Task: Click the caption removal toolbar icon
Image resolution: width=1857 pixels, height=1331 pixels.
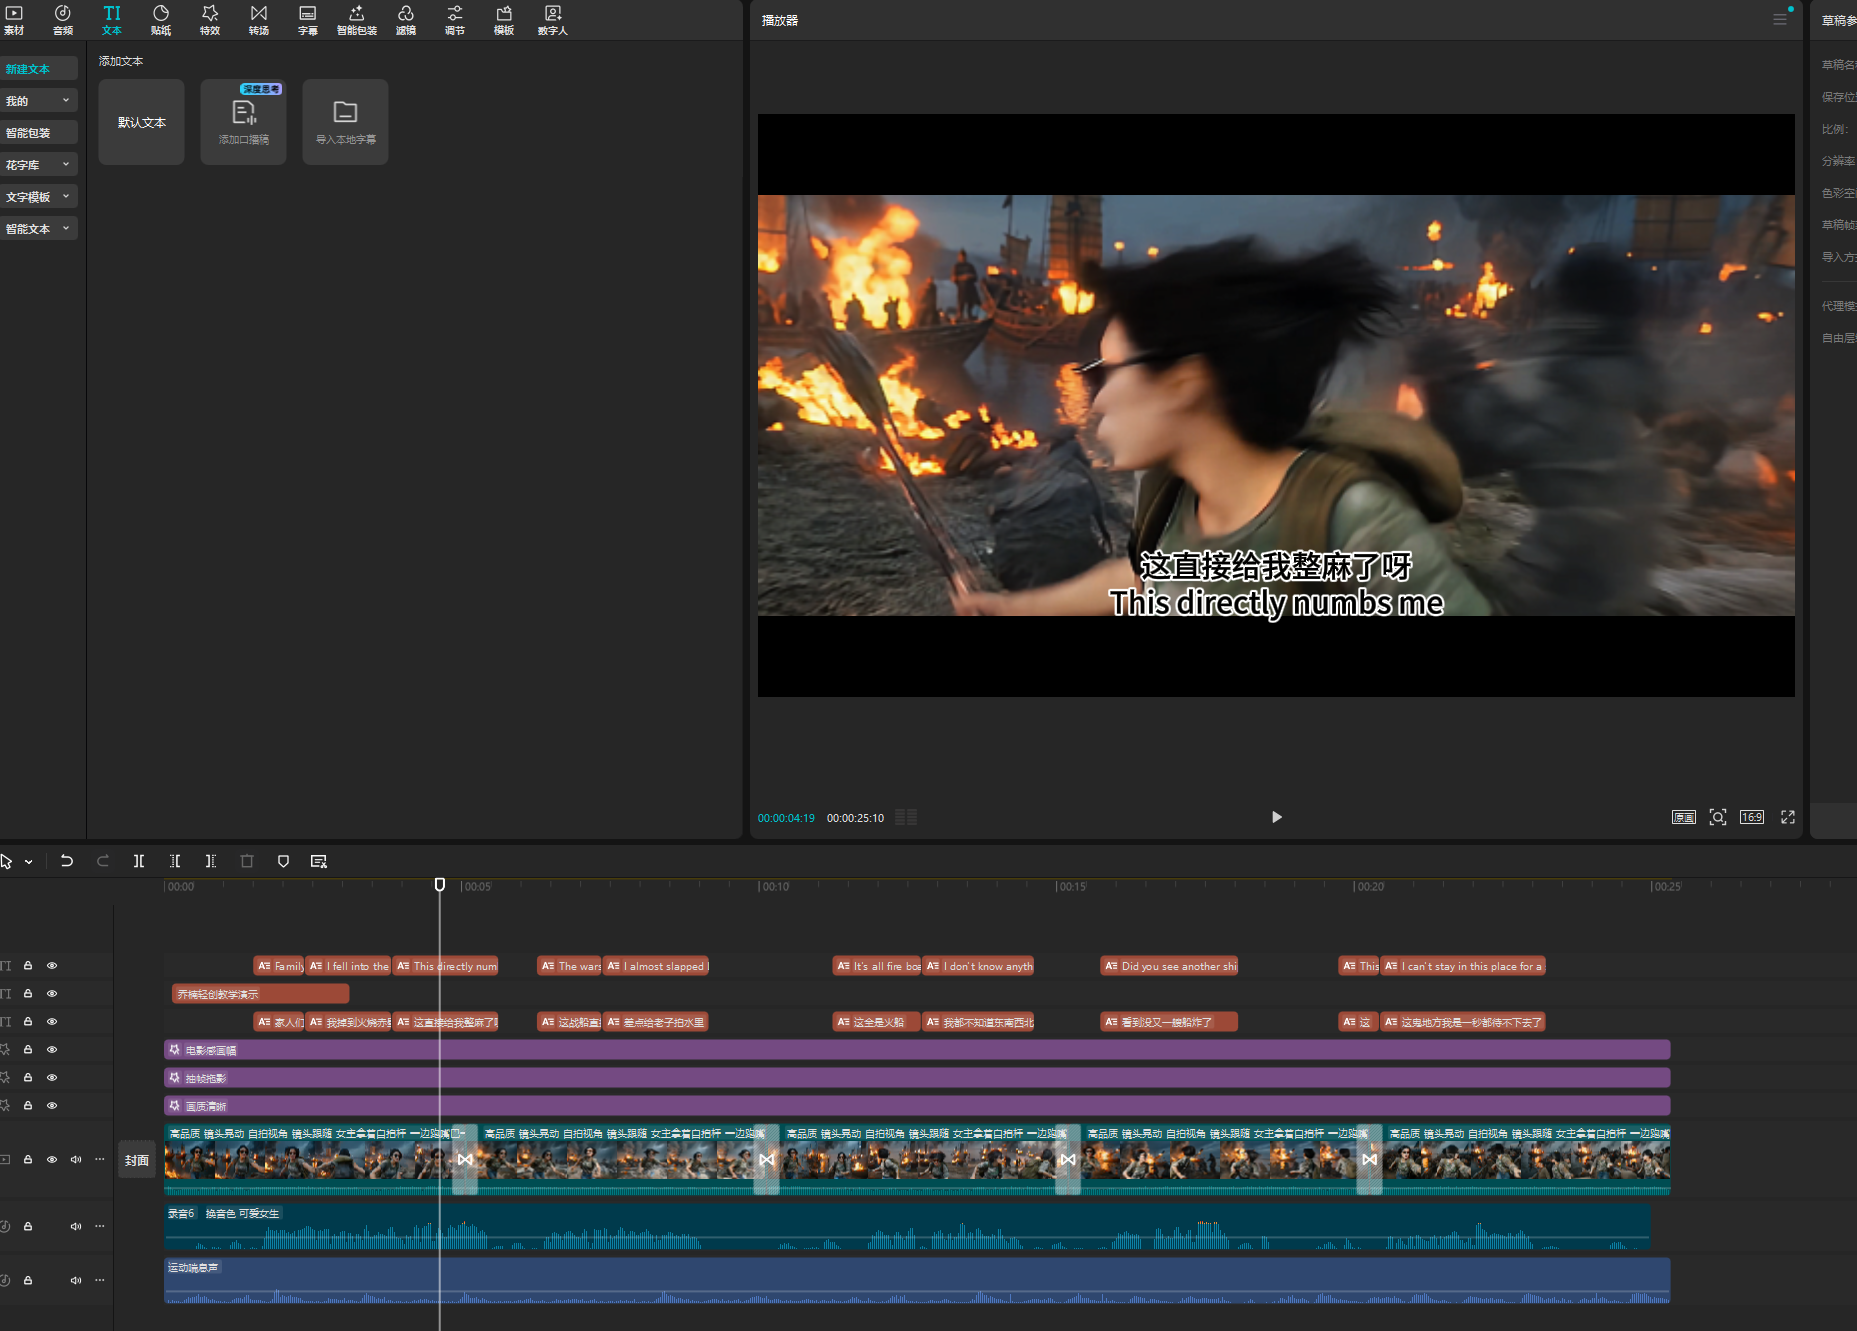Action: [319, 861]
